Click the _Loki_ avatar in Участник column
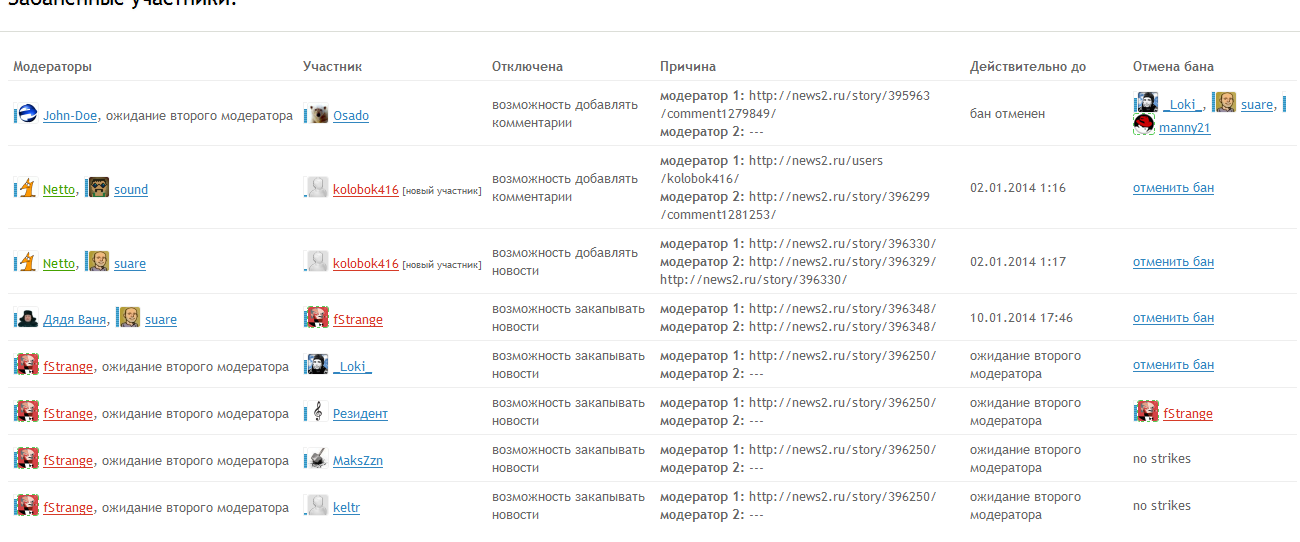1300x542 pixels. click(318, 365)
